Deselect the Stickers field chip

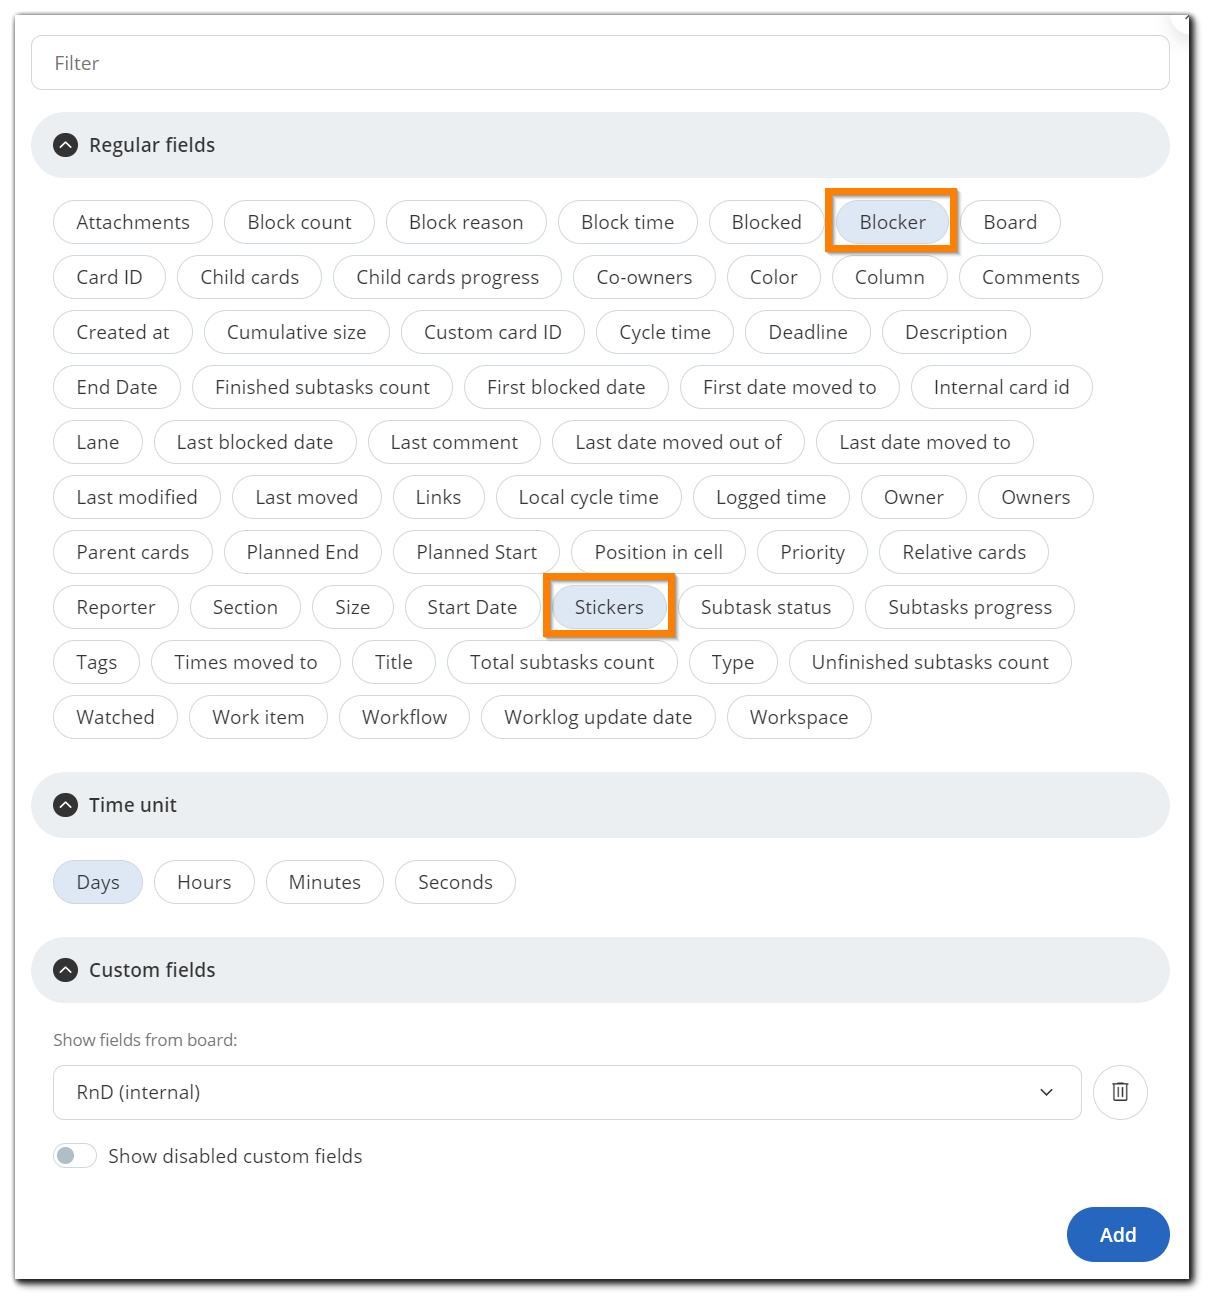[609, 607]
